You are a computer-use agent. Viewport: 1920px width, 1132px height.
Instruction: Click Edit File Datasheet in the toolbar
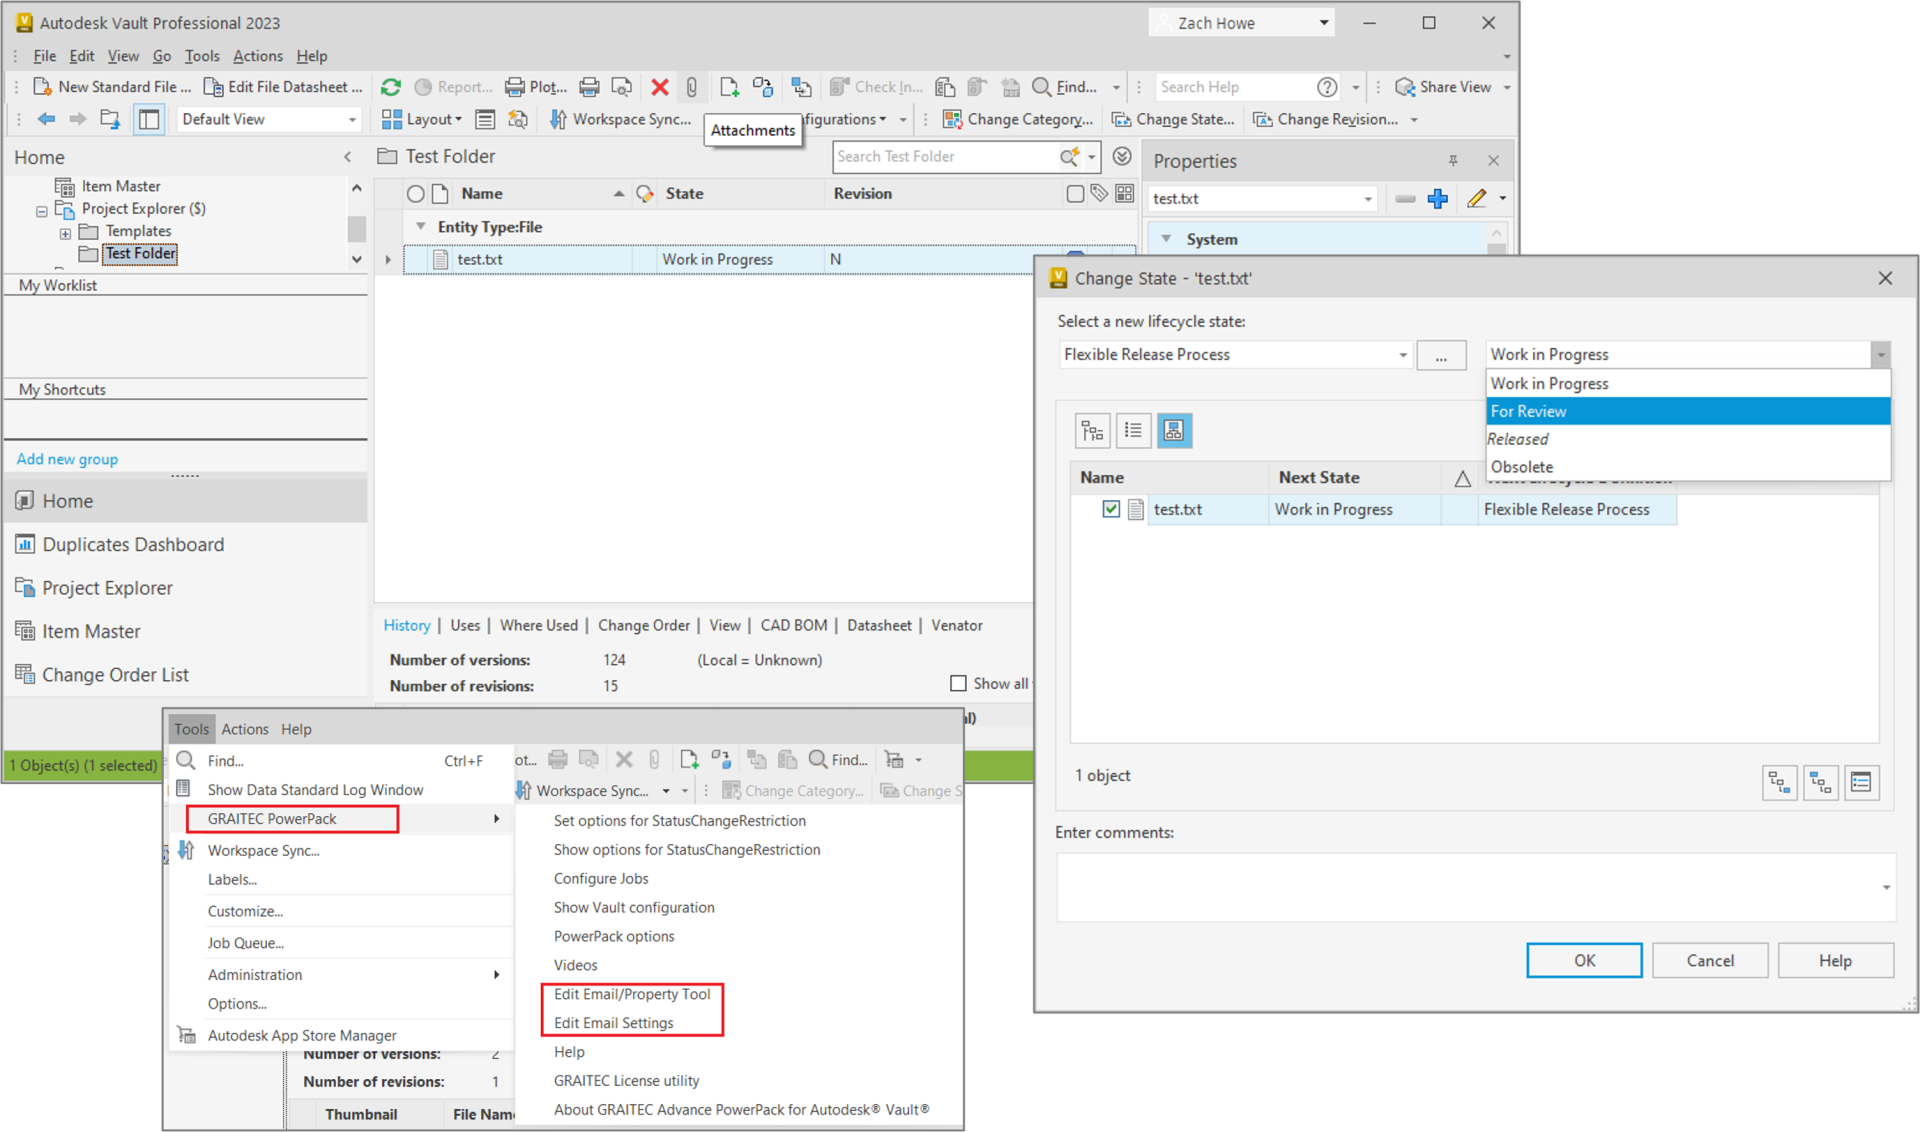point(283,87)
